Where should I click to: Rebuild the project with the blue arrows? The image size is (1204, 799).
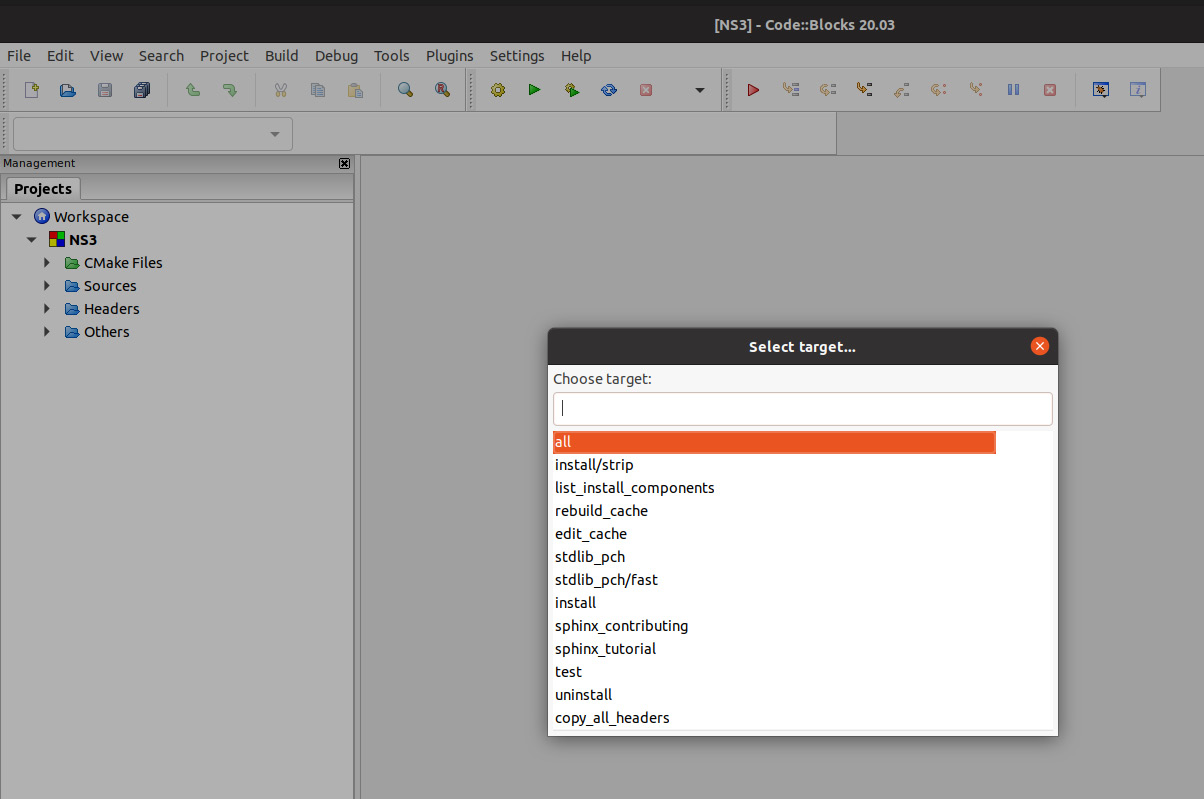[609, 90]
